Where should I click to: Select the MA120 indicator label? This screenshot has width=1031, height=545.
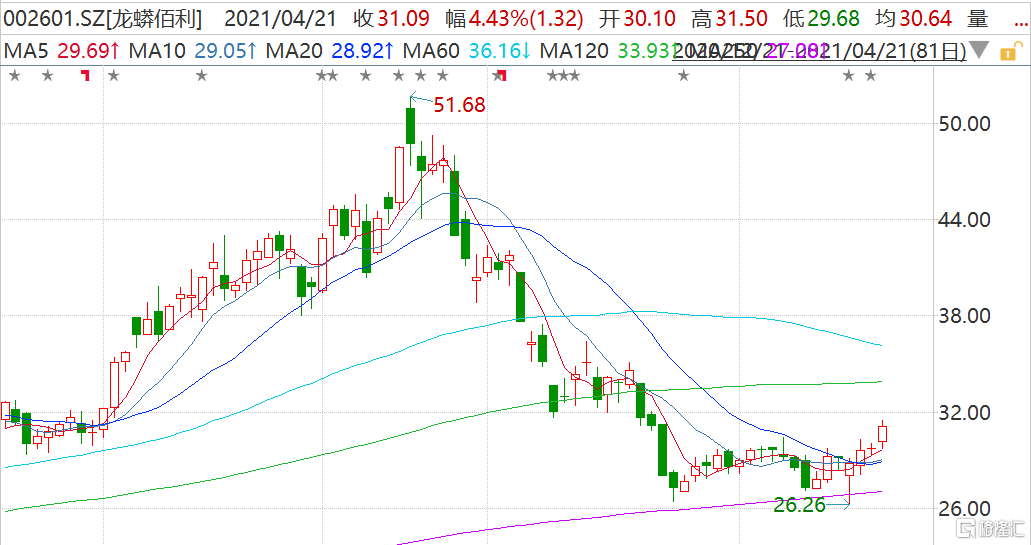pyautogui.click(x=574, y=51)
